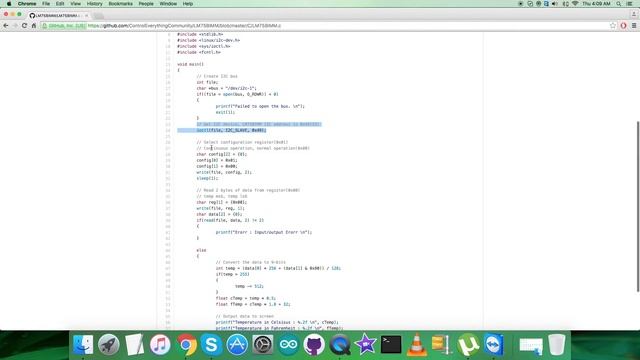
Task: Reload the GitHub page
Action: pos(24,26)
